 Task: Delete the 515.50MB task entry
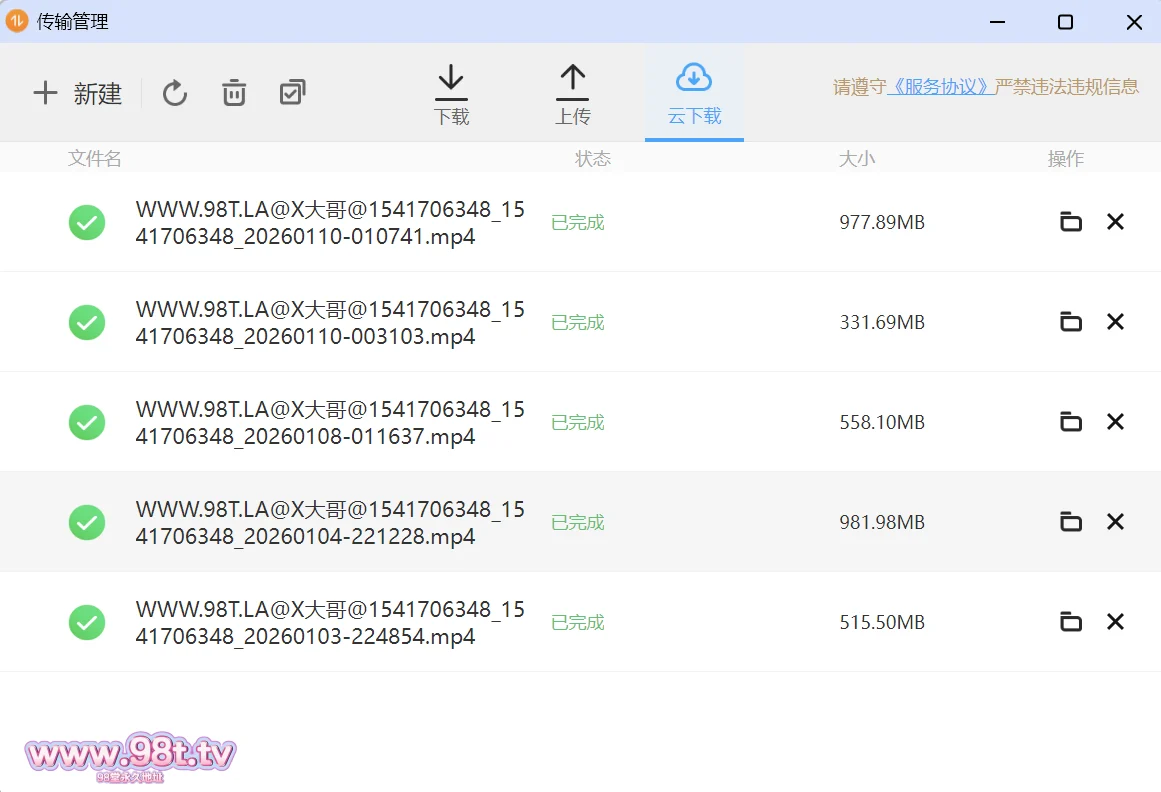(1115, 622)
